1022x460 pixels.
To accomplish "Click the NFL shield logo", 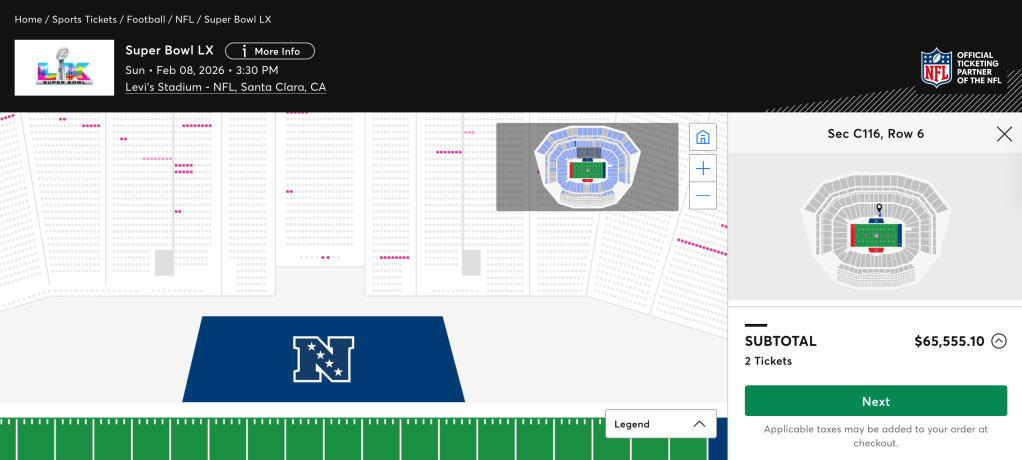I will pyautogui.click(x=936, y=67).
